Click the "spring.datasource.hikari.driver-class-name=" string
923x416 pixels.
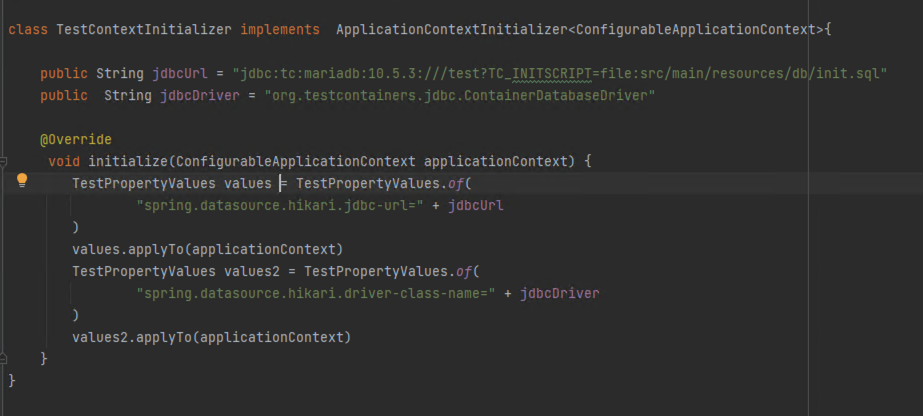pos(316,293)
